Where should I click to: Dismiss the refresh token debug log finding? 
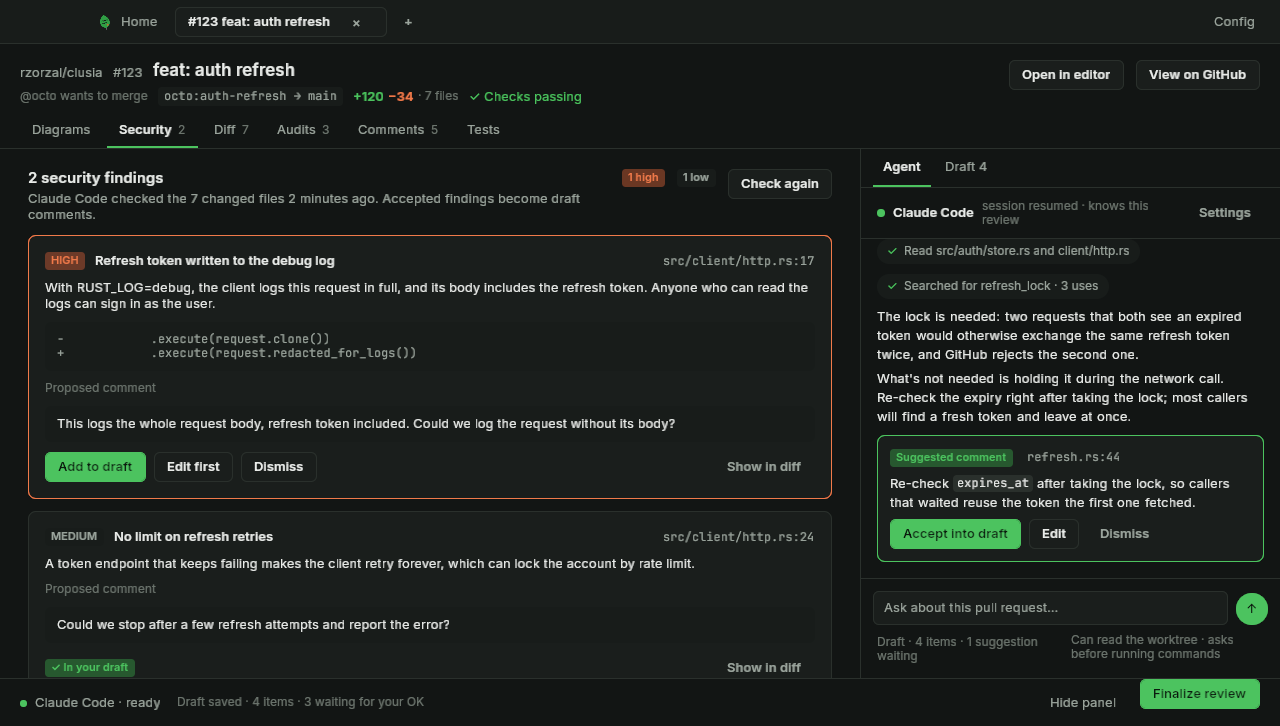[x=278, y=467]
